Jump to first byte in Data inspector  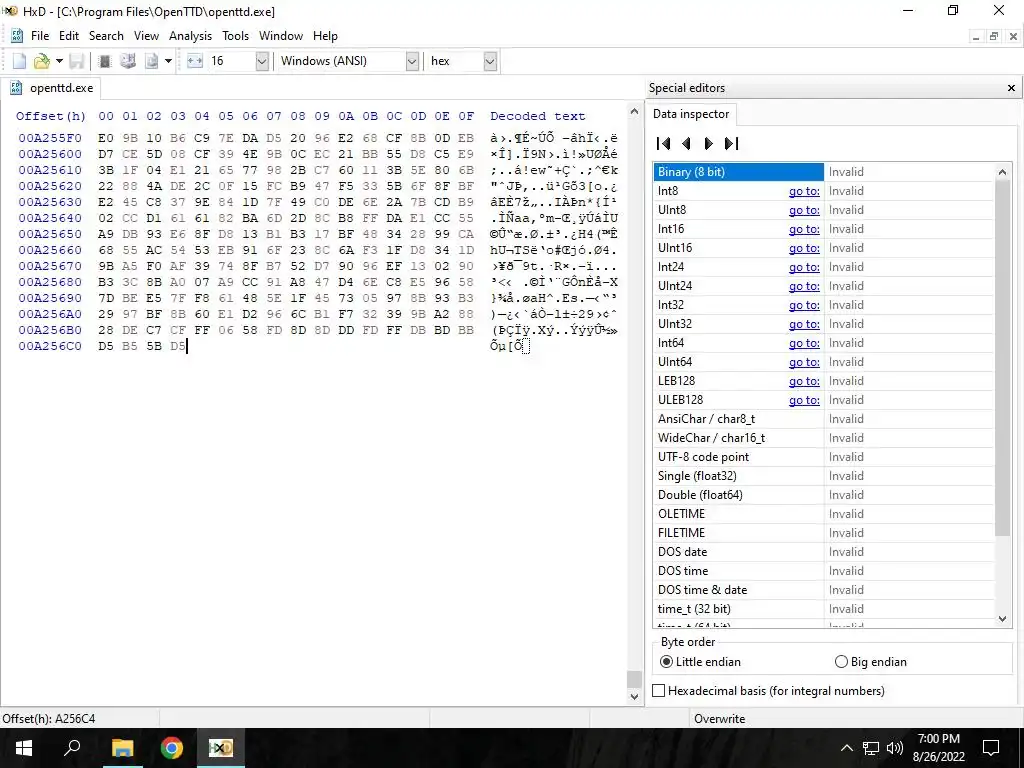664,144
